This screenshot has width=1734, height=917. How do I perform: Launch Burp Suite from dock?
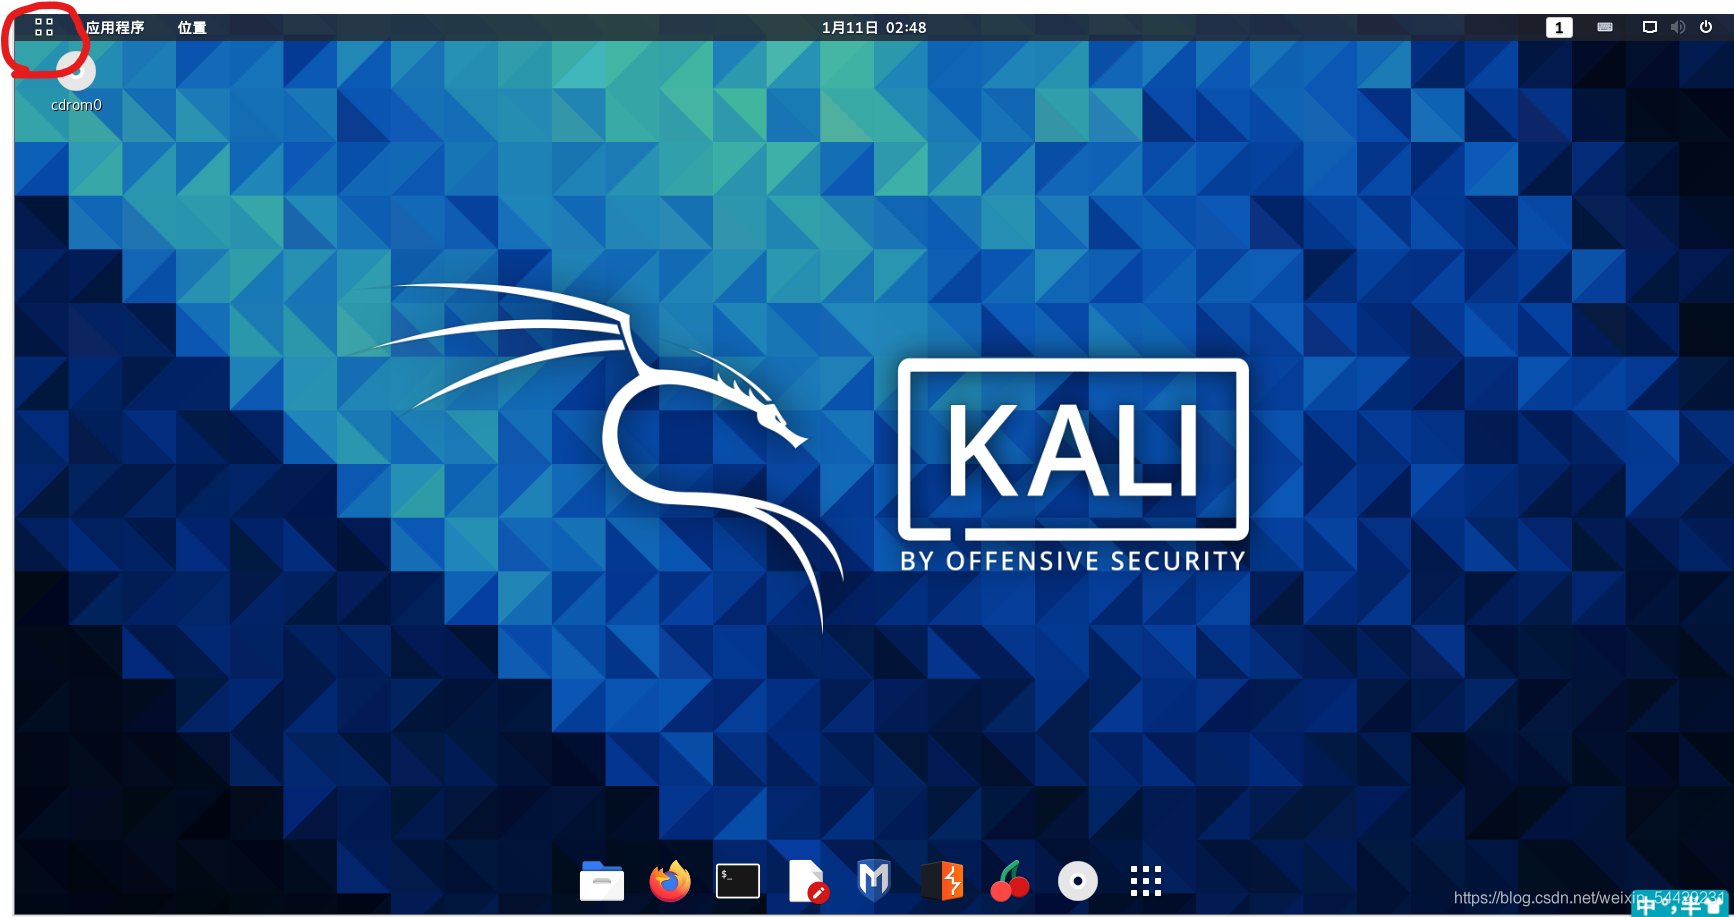(x=942, y=881)
